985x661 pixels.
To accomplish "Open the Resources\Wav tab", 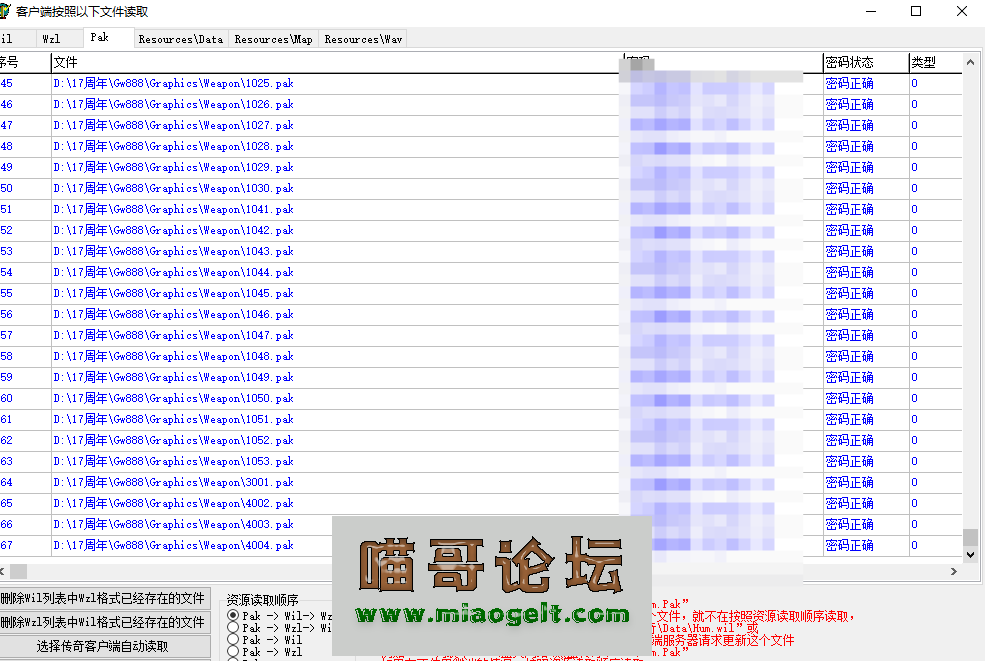I will (365, 39).
